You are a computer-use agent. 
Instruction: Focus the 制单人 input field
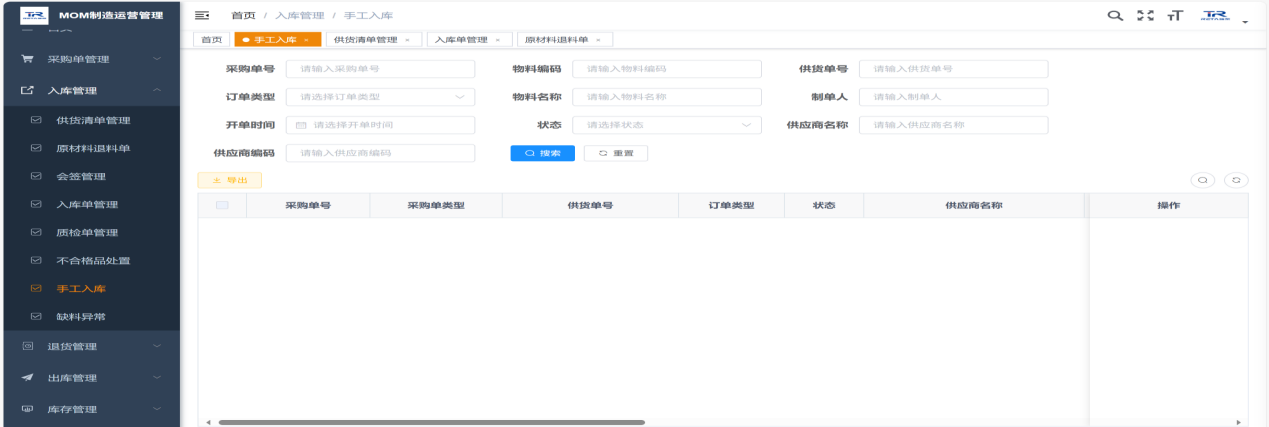point(954,97)
